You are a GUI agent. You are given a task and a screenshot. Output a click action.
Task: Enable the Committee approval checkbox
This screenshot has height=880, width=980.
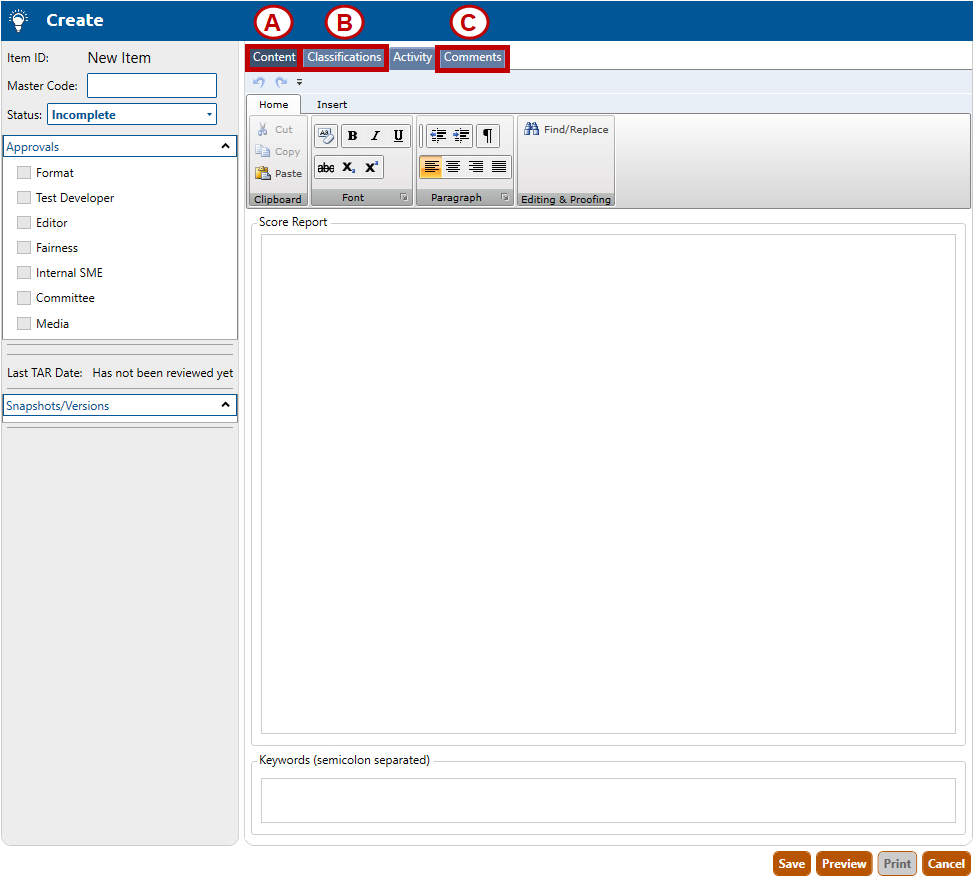[x=24, y=298]
